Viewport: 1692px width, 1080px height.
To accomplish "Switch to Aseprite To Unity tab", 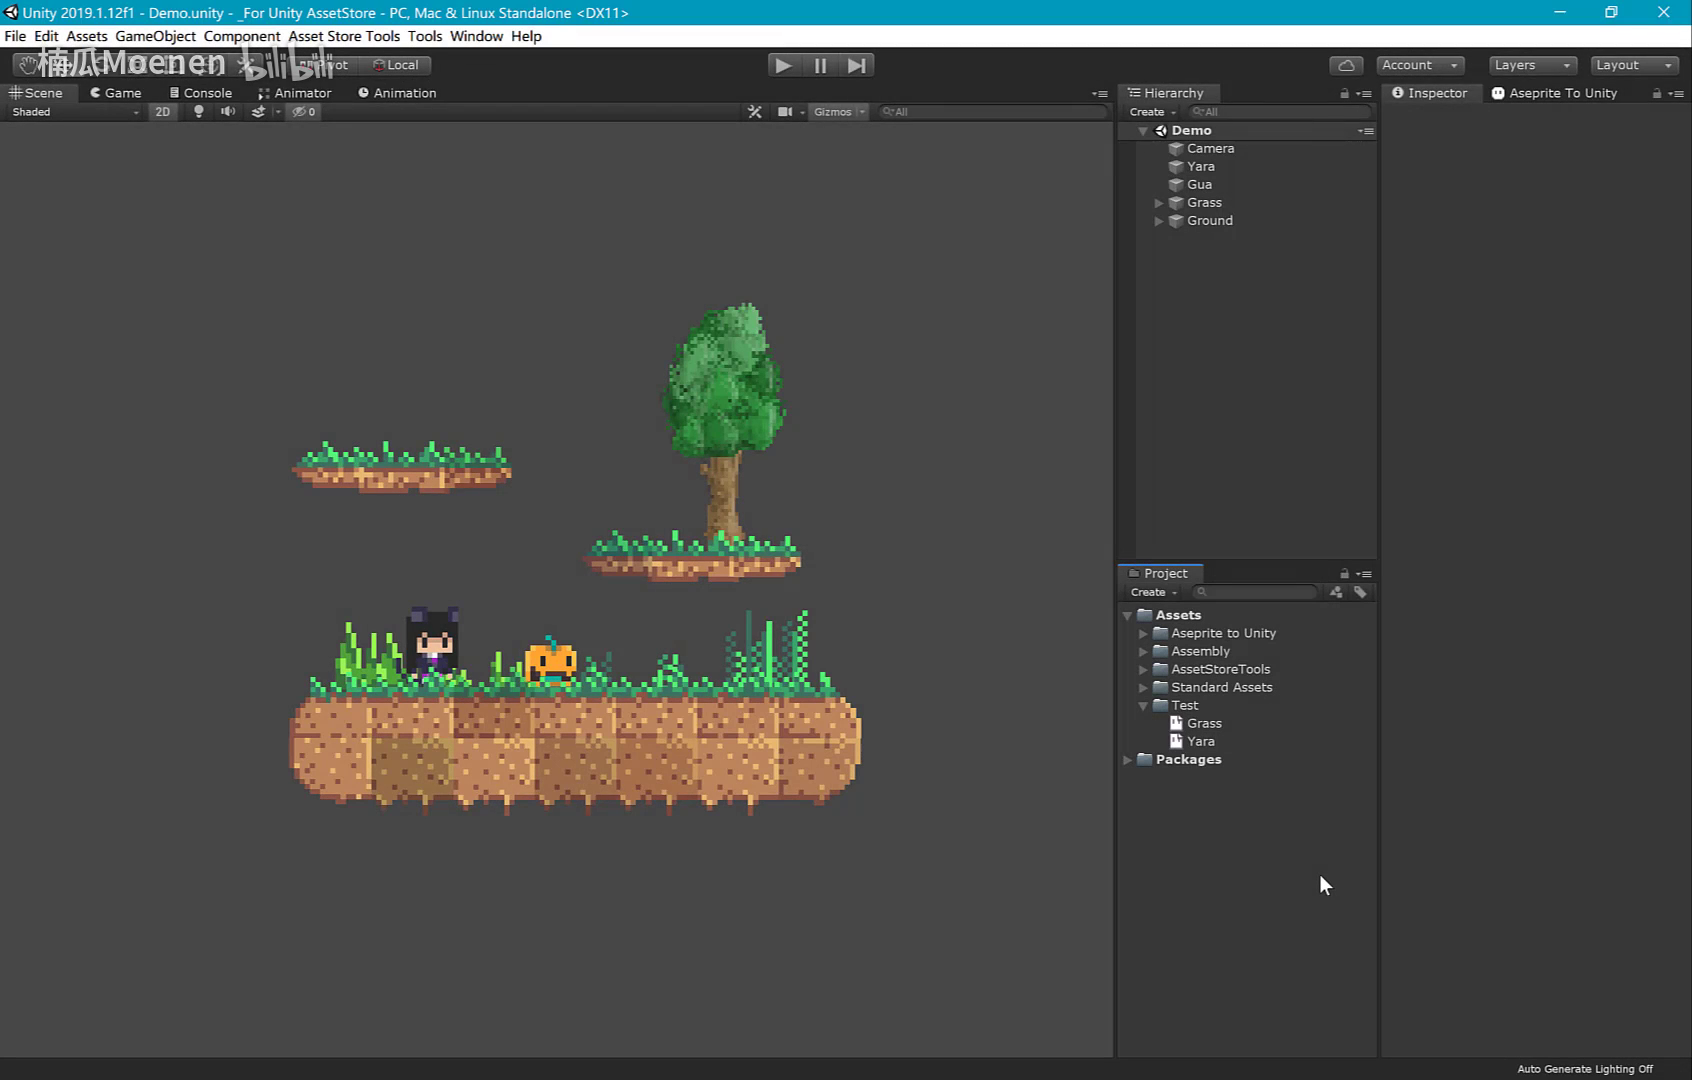I will pos(1554,93).
